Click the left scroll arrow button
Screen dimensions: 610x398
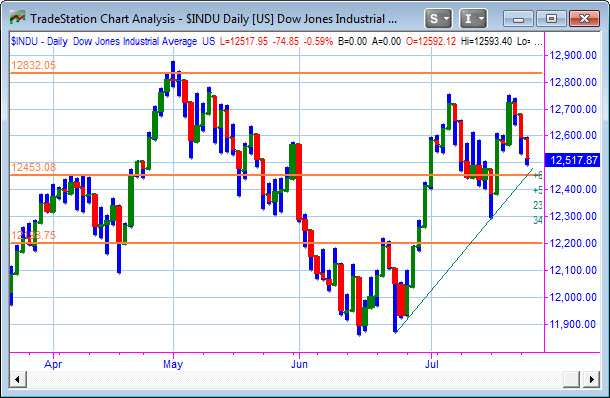[18, 379]
